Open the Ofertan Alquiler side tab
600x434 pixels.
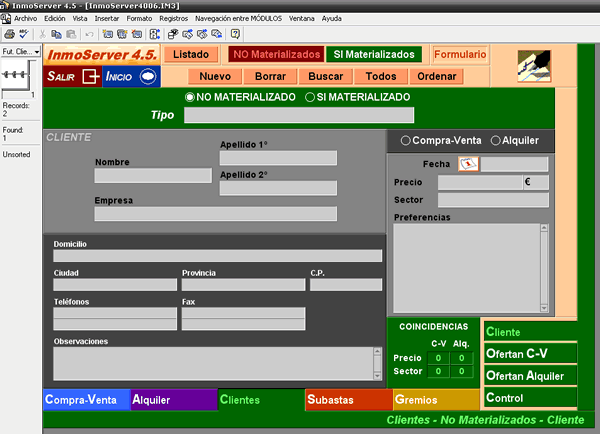pos(531,376)
